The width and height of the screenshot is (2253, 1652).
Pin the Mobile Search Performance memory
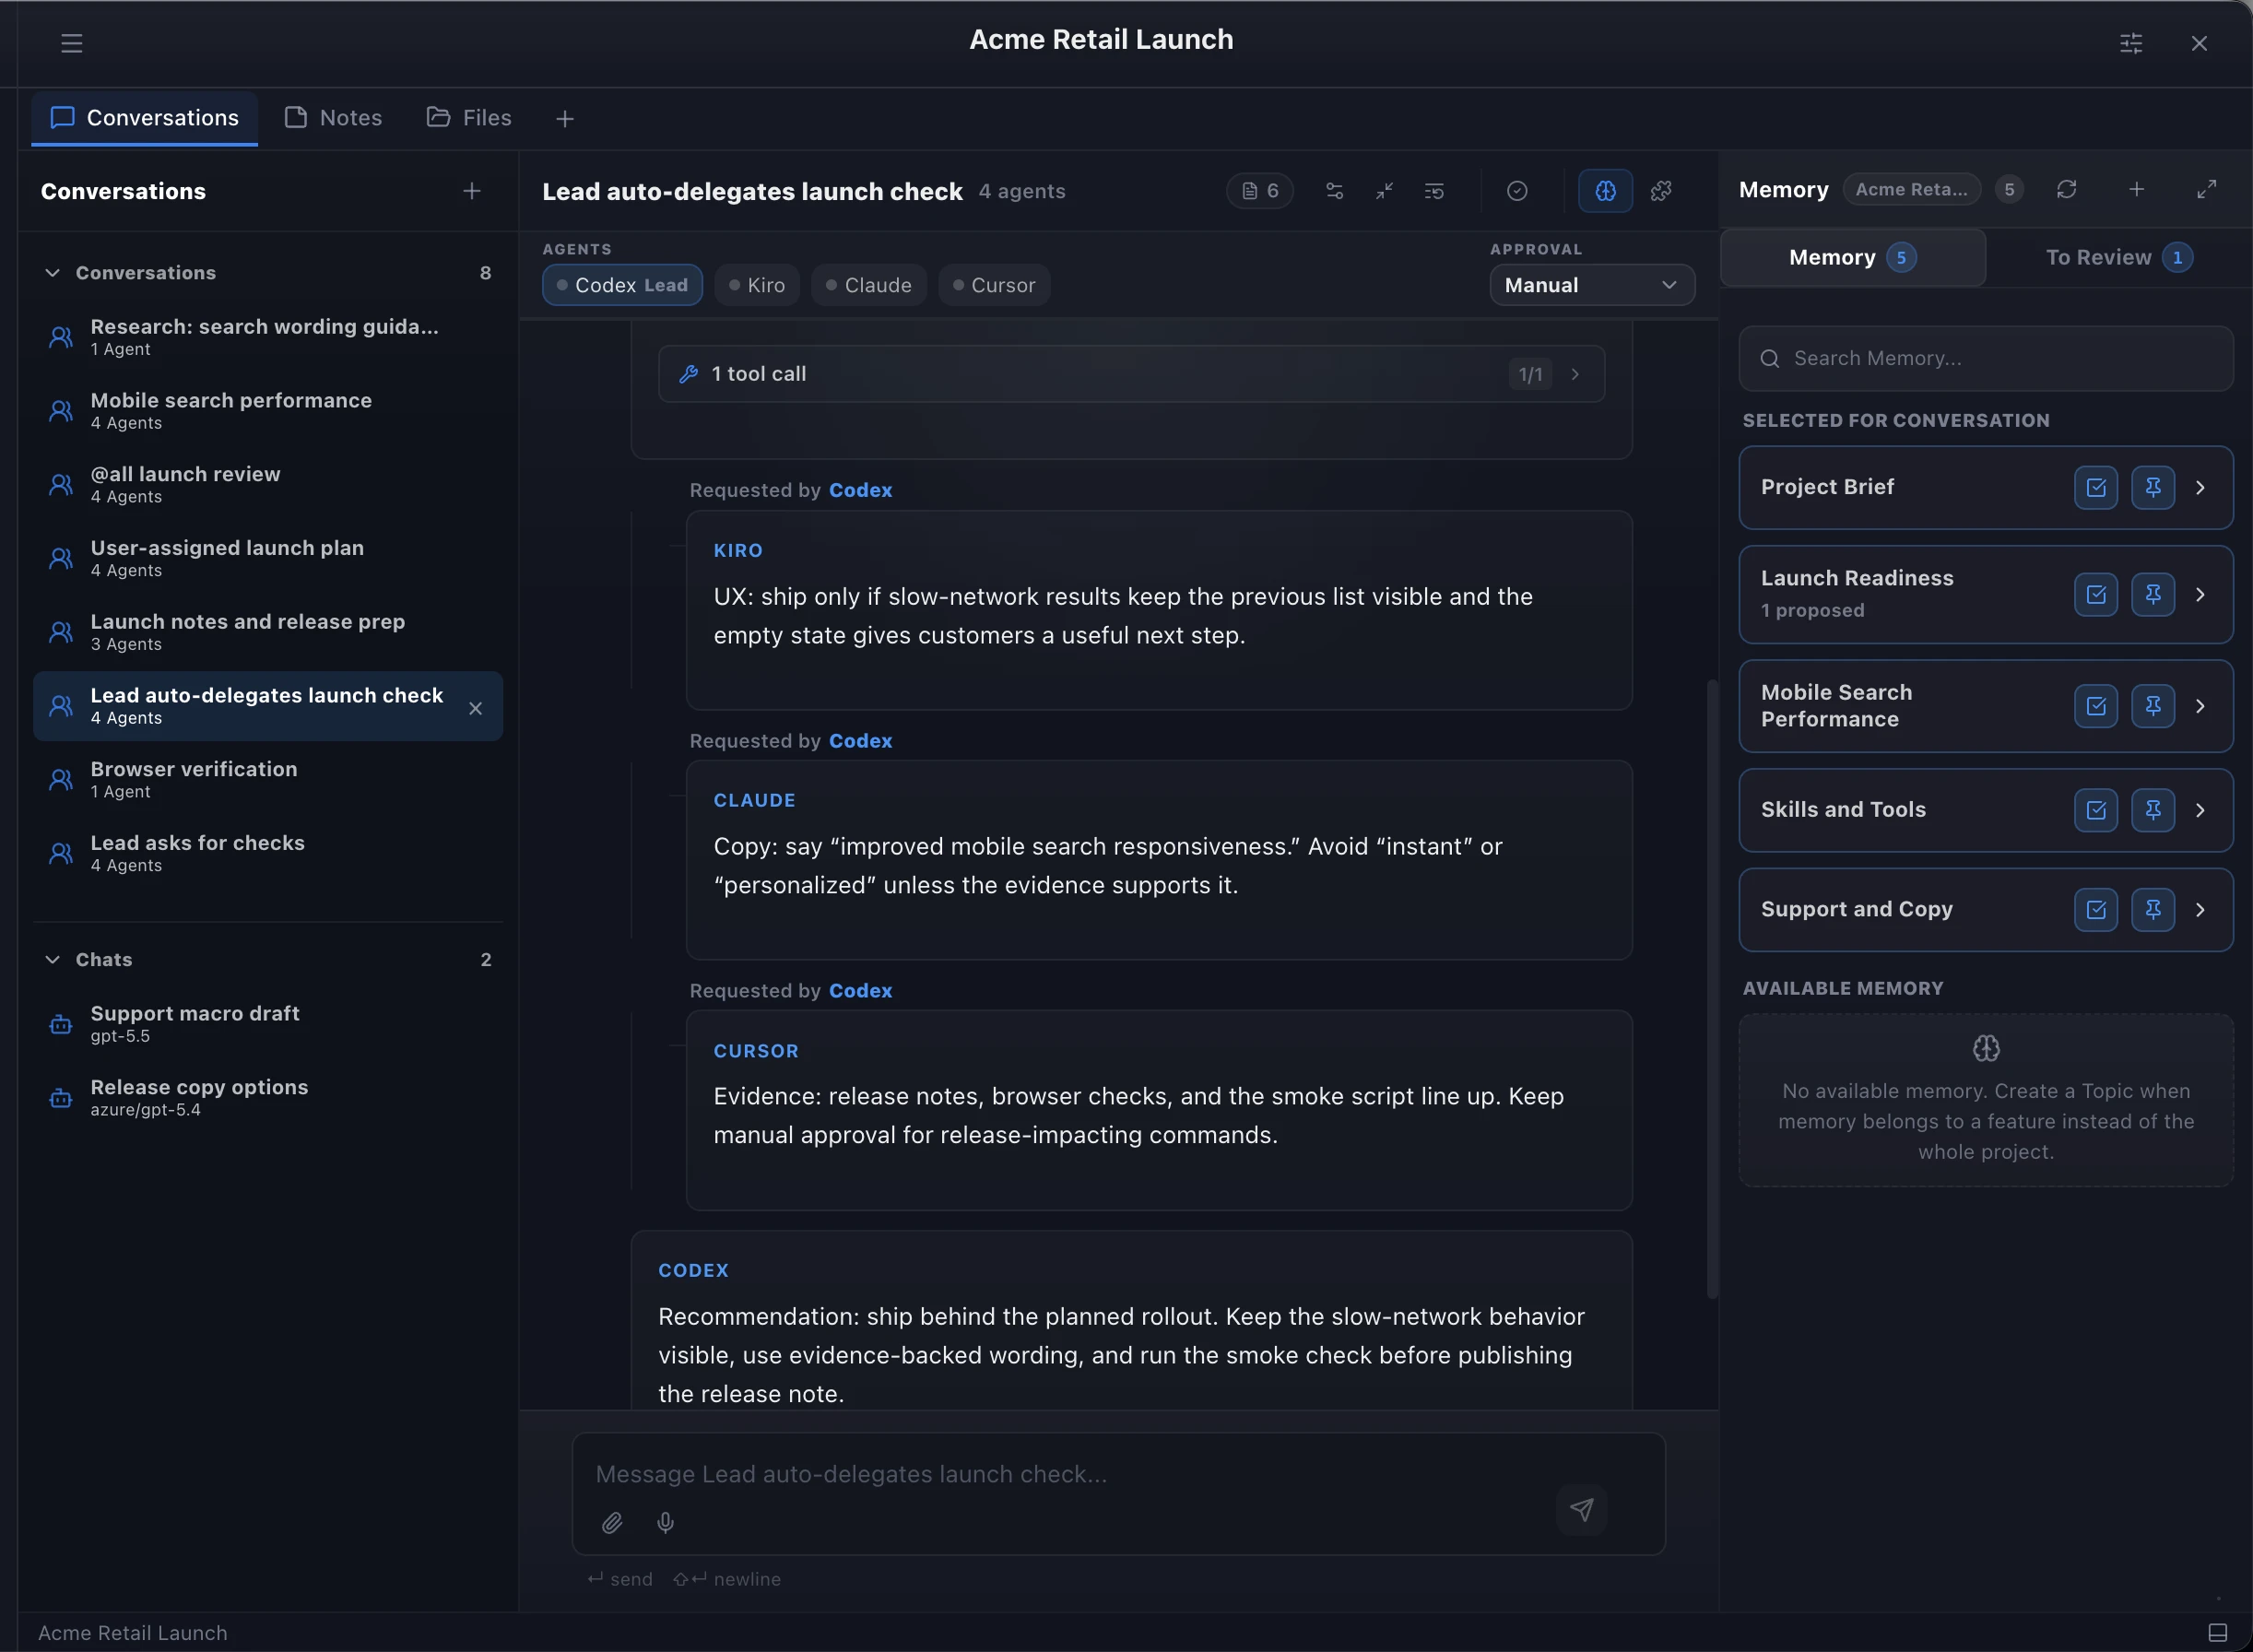point(2153,706)
